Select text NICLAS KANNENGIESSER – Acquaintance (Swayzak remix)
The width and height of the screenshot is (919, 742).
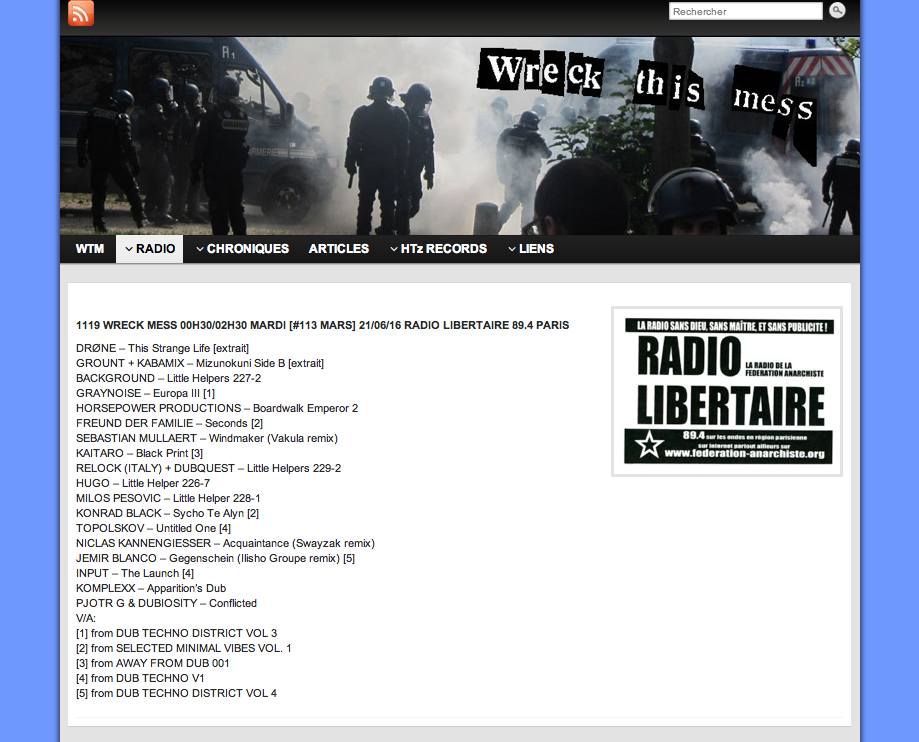[x=226, y=543]
